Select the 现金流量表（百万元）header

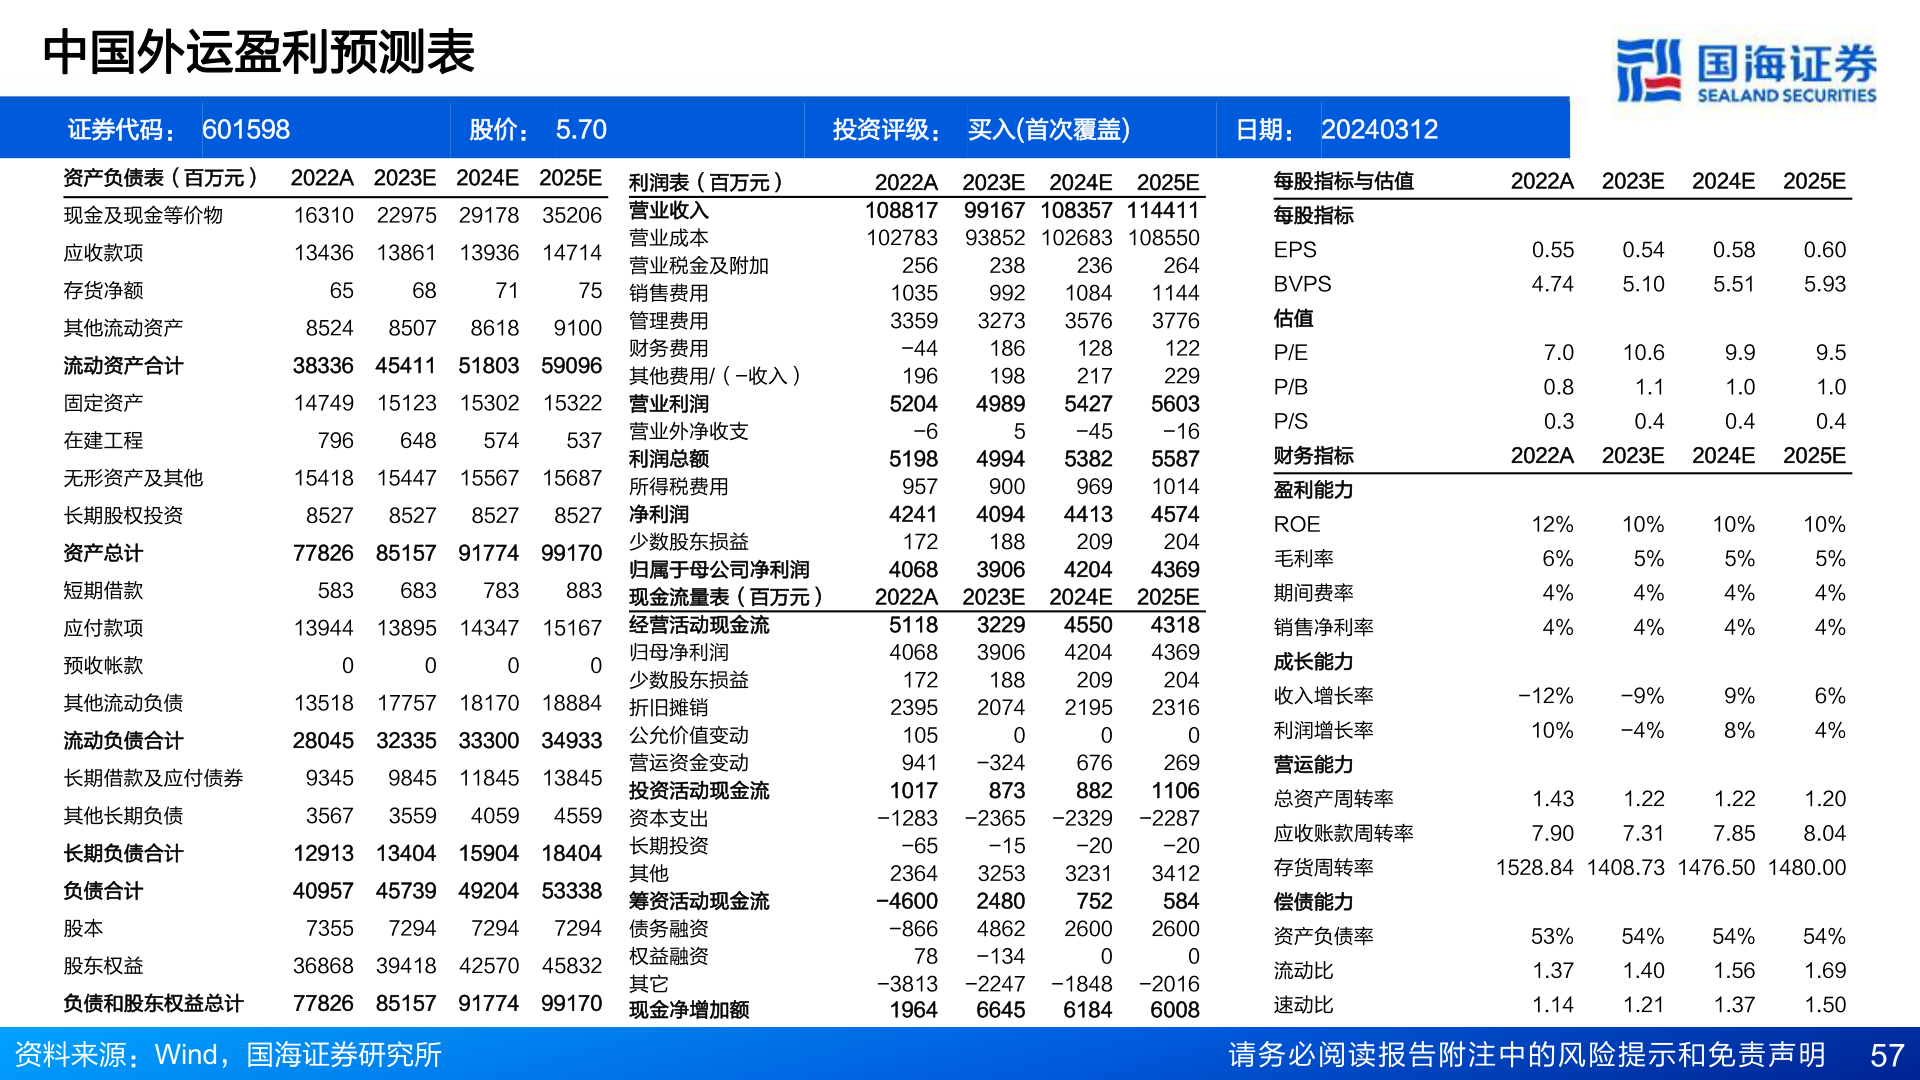click(725, 597)
